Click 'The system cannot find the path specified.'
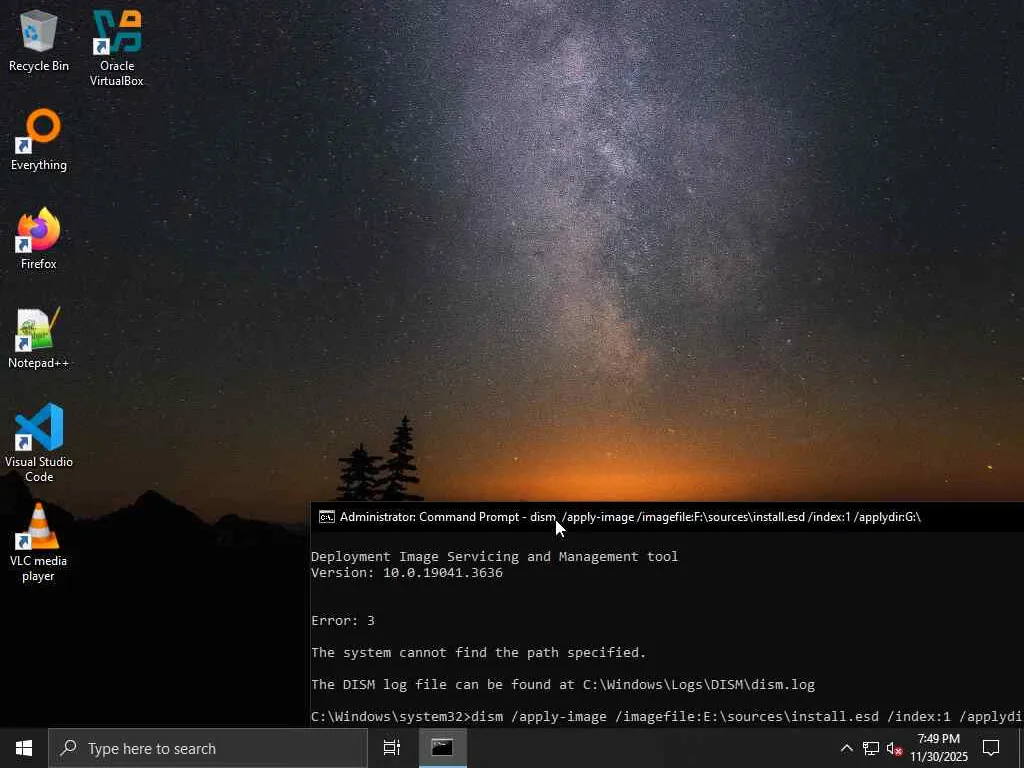Viewport: 1024px width, 768px height. point(479,652)
